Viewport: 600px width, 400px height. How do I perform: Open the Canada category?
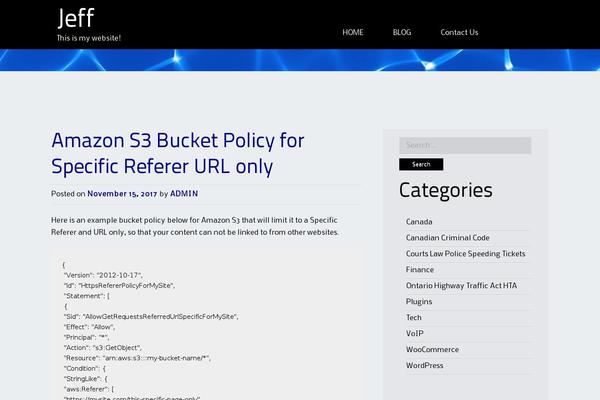coord(419,222)
